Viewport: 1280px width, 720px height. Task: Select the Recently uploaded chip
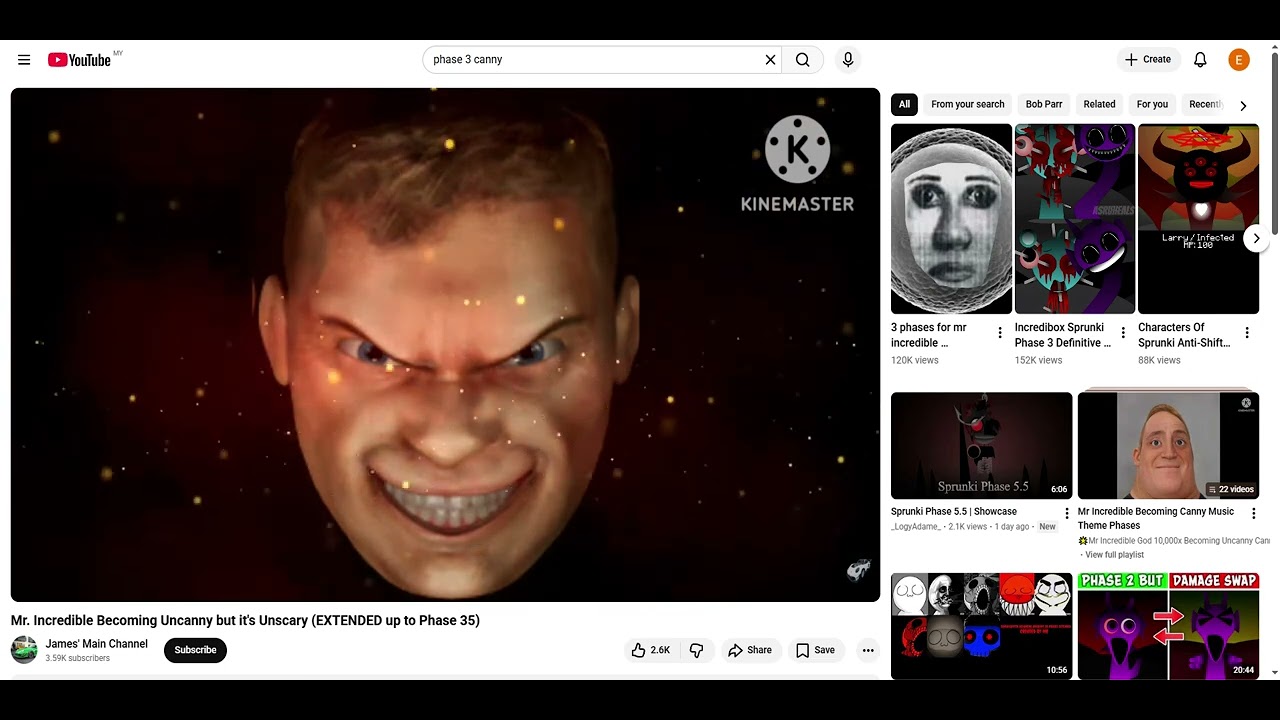click(x=1206, y=104)
